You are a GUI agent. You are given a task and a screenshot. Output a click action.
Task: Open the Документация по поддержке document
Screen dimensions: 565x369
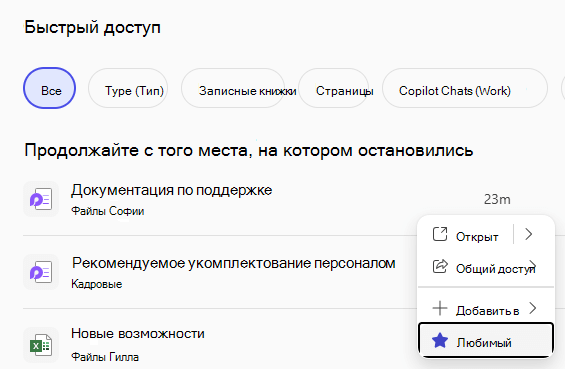(x=172, y=190)
